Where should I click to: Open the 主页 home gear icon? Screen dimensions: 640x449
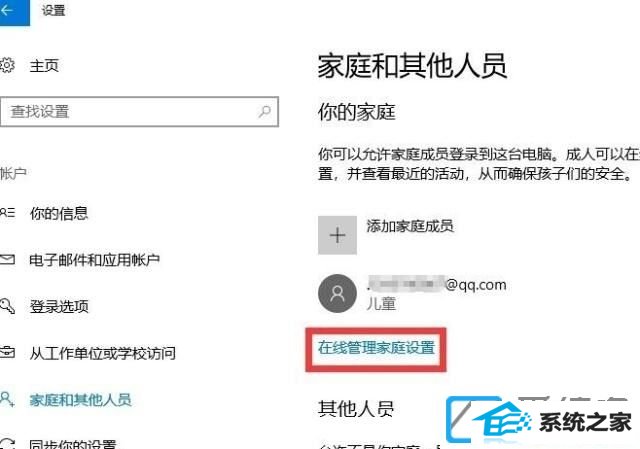(x=7, y=65)
